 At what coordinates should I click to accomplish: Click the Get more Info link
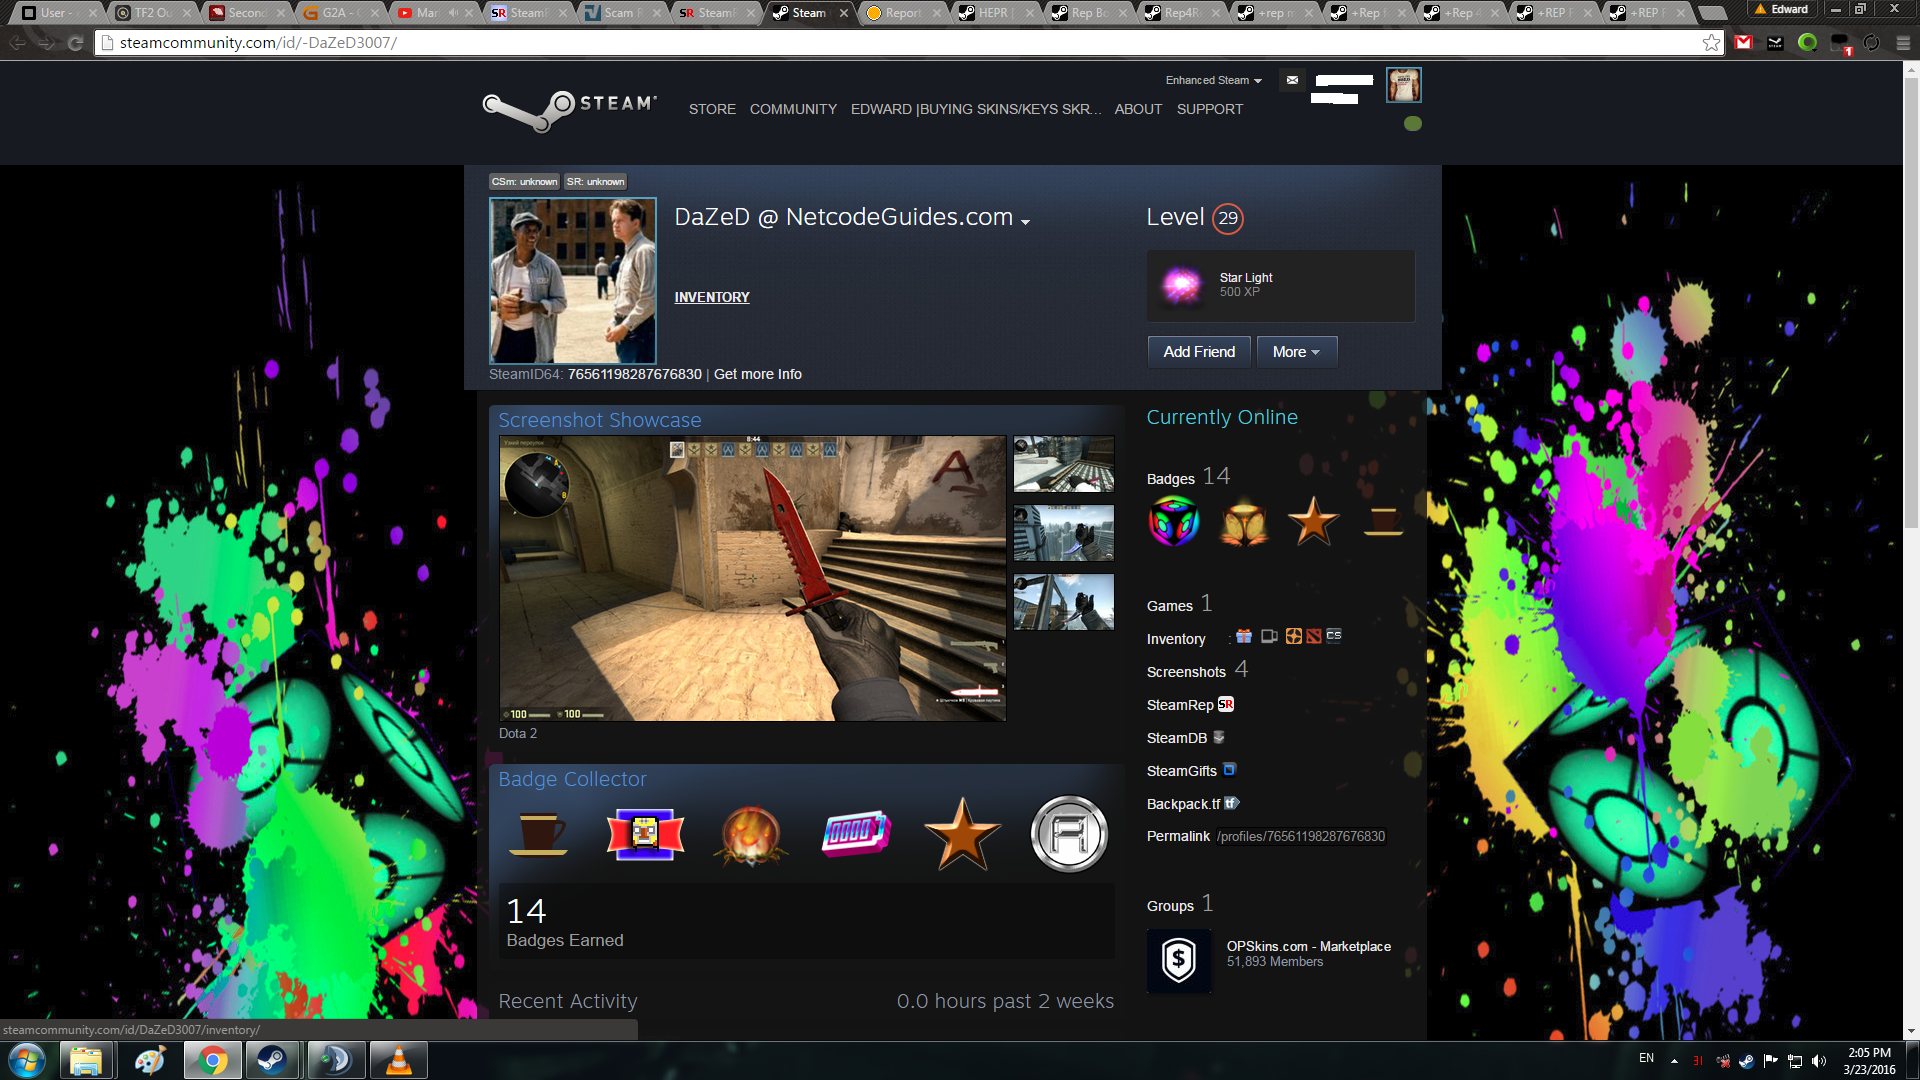pos(757,374)
